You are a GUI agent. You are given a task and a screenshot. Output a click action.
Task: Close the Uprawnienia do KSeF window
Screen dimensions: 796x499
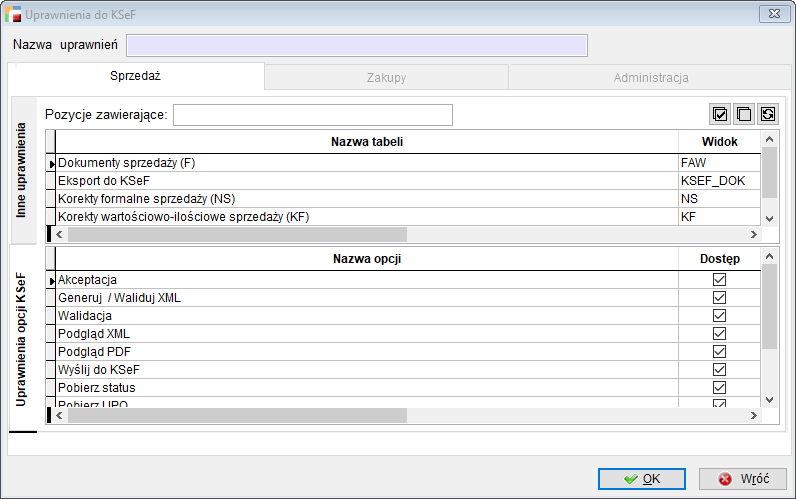[771, 14]
